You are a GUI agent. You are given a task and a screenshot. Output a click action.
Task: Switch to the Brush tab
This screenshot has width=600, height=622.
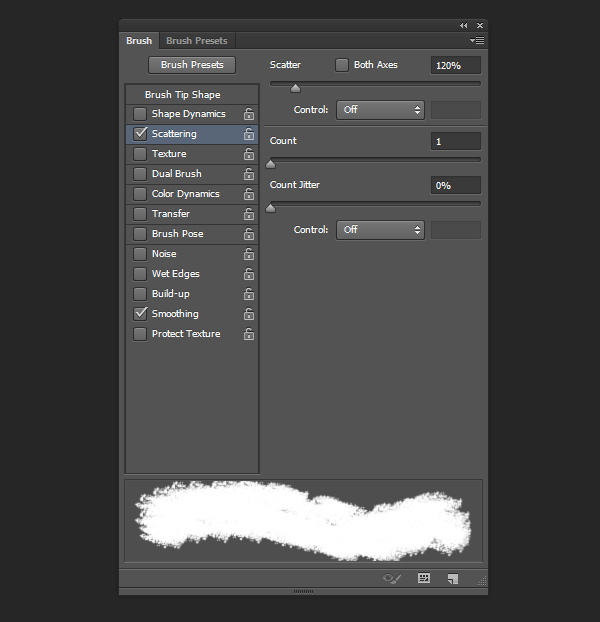[x=139, y=40]
